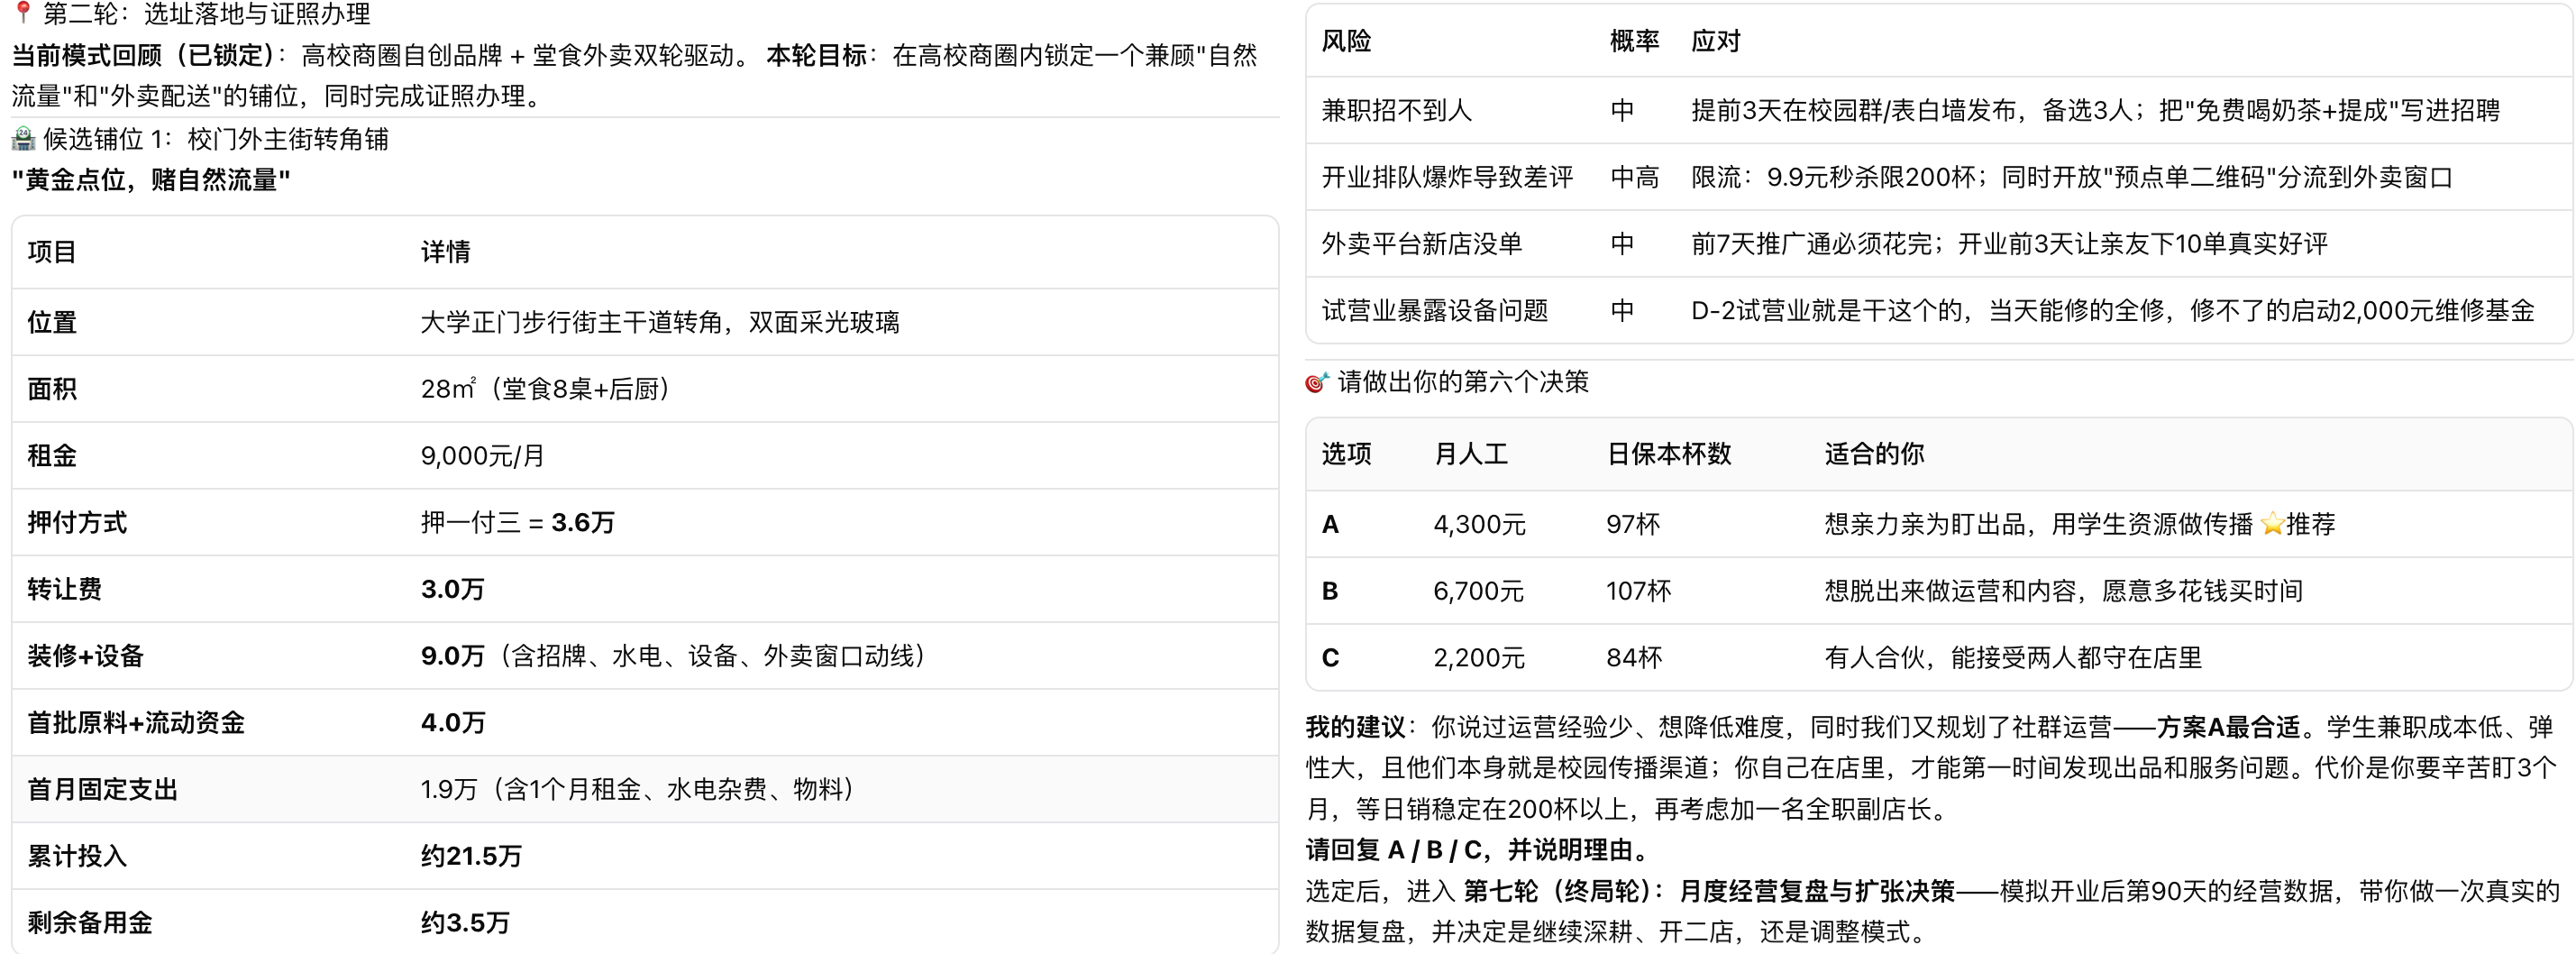Select the 应对 column header
2576x954 pixels.
click(x=1716, y=41)
